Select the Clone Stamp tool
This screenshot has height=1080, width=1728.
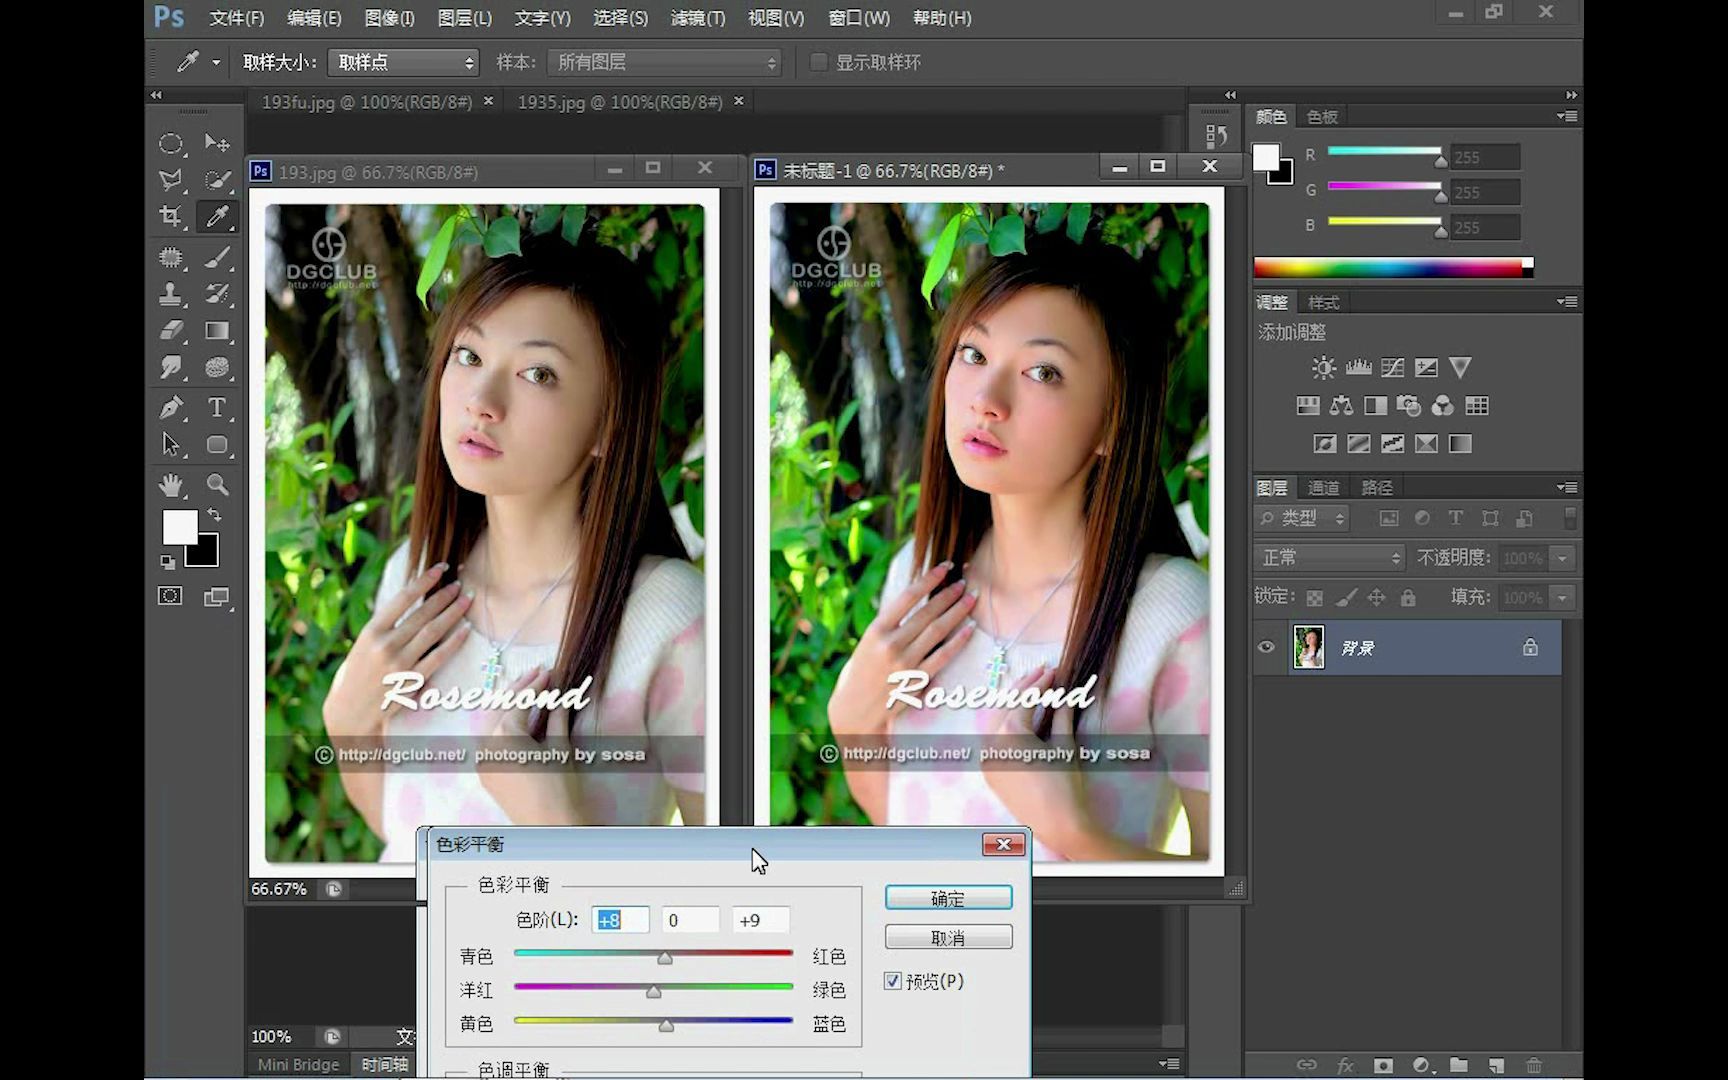171,294
